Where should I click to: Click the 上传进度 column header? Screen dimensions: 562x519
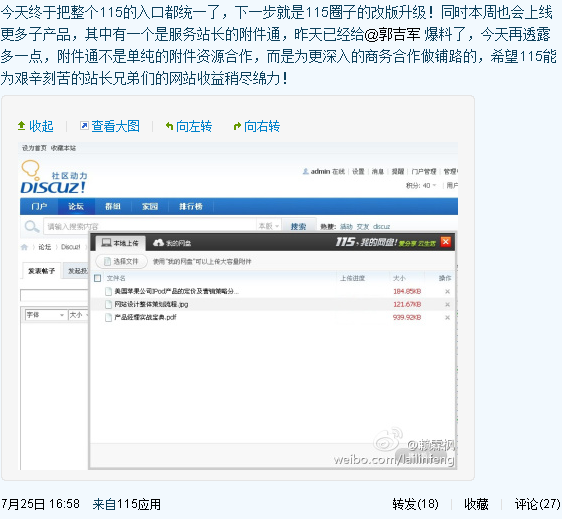[352, 278]
